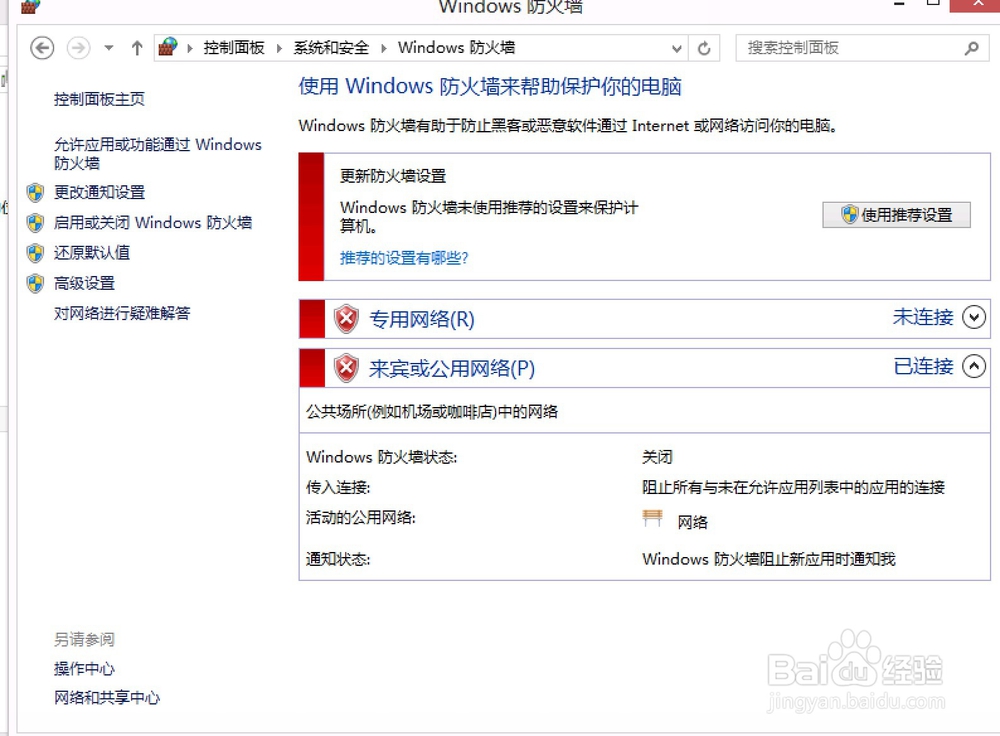
Task: Collapse the 来宾或公用网络(P) section
Action: 975,366
